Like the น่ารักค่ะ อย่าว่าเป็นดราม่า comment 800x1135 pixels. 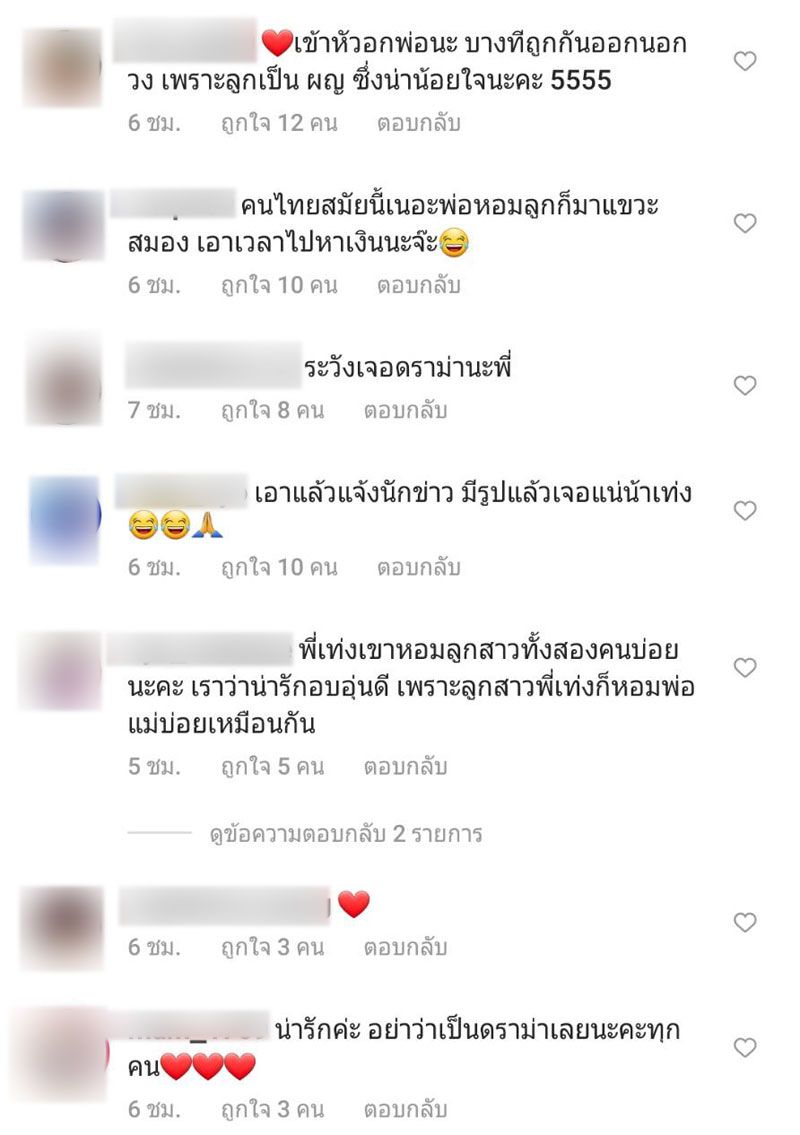point(745,1047)
